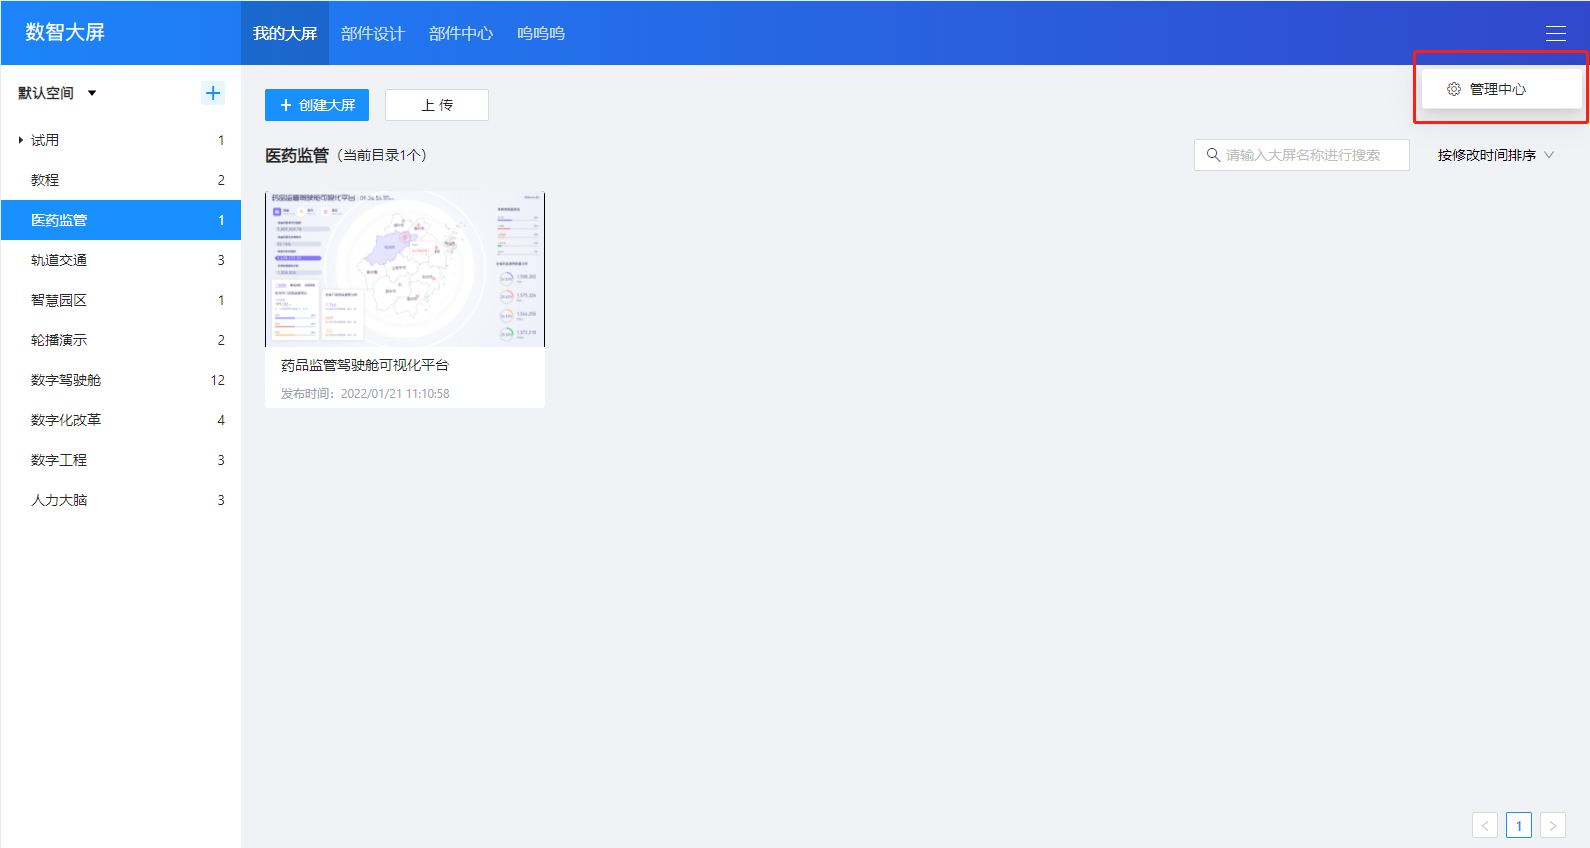Go to the next page arrow
The image size is (1590, 848).
pos(1552,825)
